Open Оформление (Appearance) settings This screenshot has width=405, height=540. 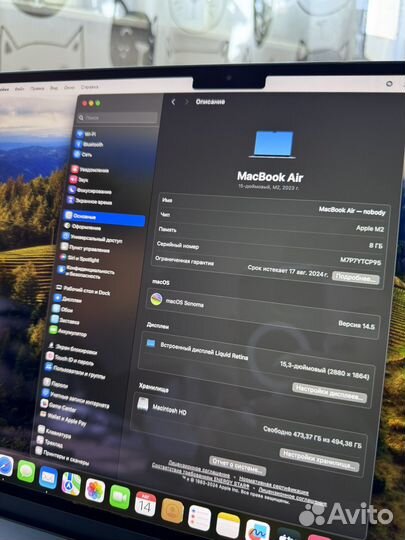82,227
